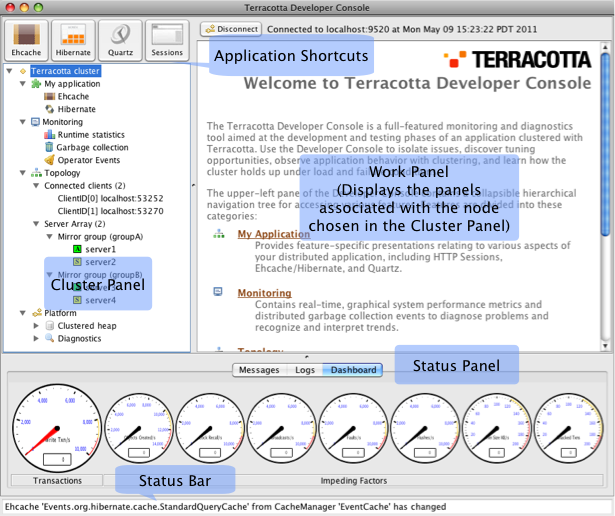Click the Write Txn/s gauge with red needle
This screenshot has height=516, width=615.
57,428
